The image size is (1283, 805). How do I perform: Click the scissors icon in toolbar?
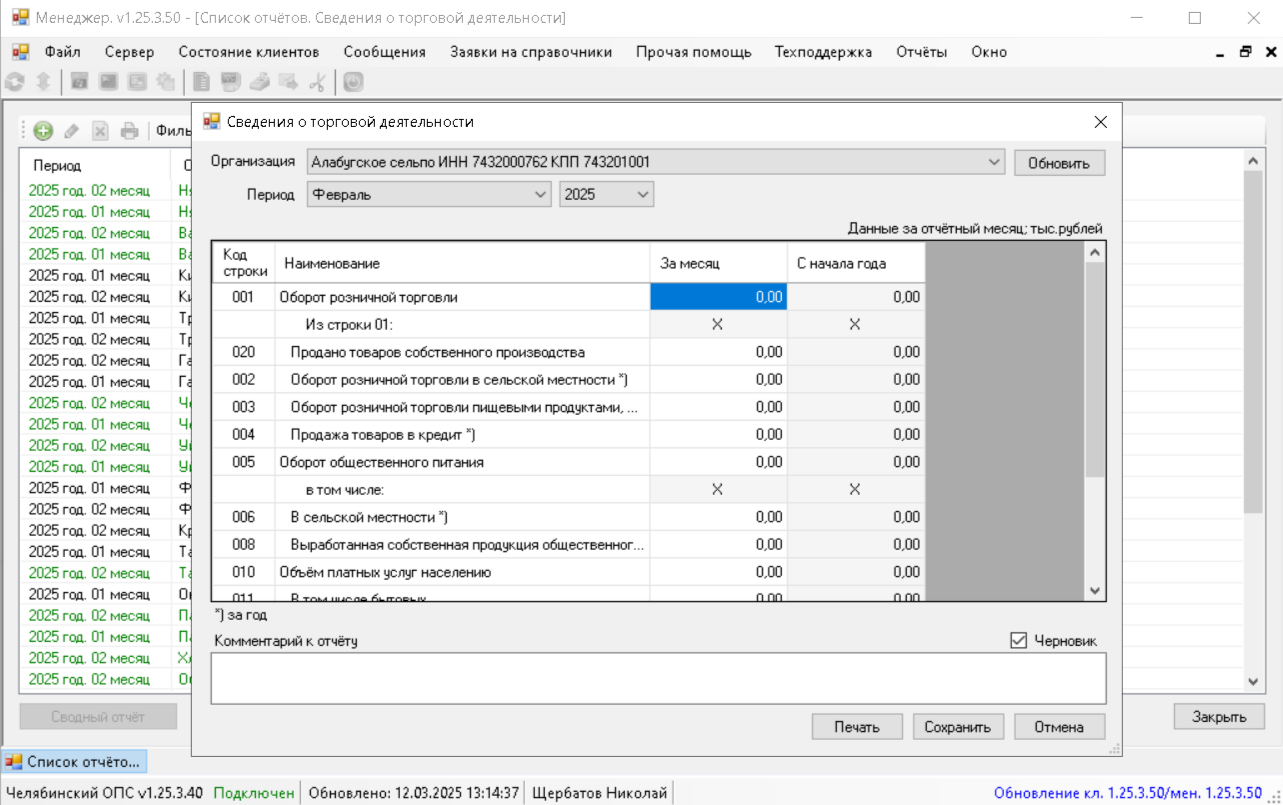[x=317, y=84]
